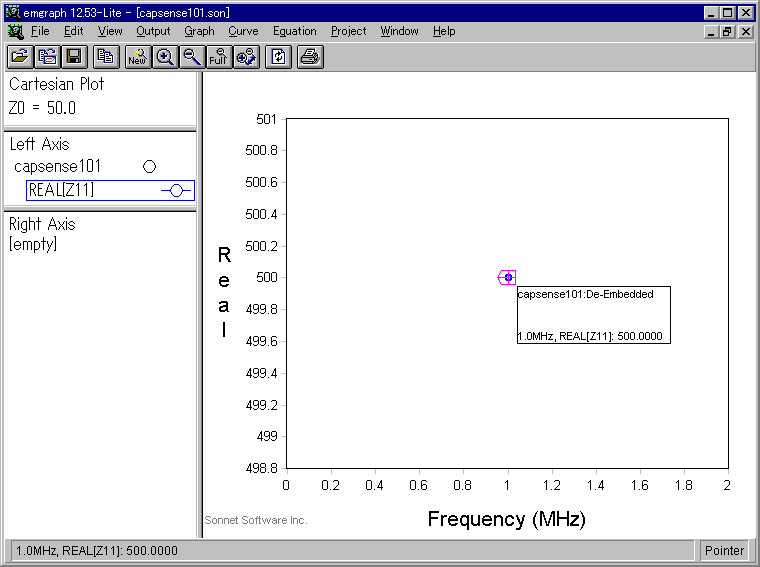Click the Copy toolbar icon
This screenshot has height=567, width=760.
click(106, 57)
